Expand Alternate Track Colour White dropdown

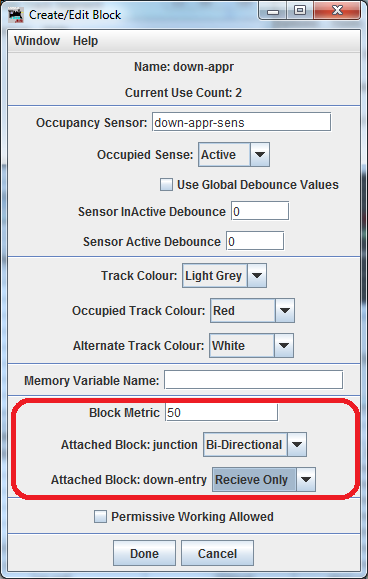click(x=251, y=345)
